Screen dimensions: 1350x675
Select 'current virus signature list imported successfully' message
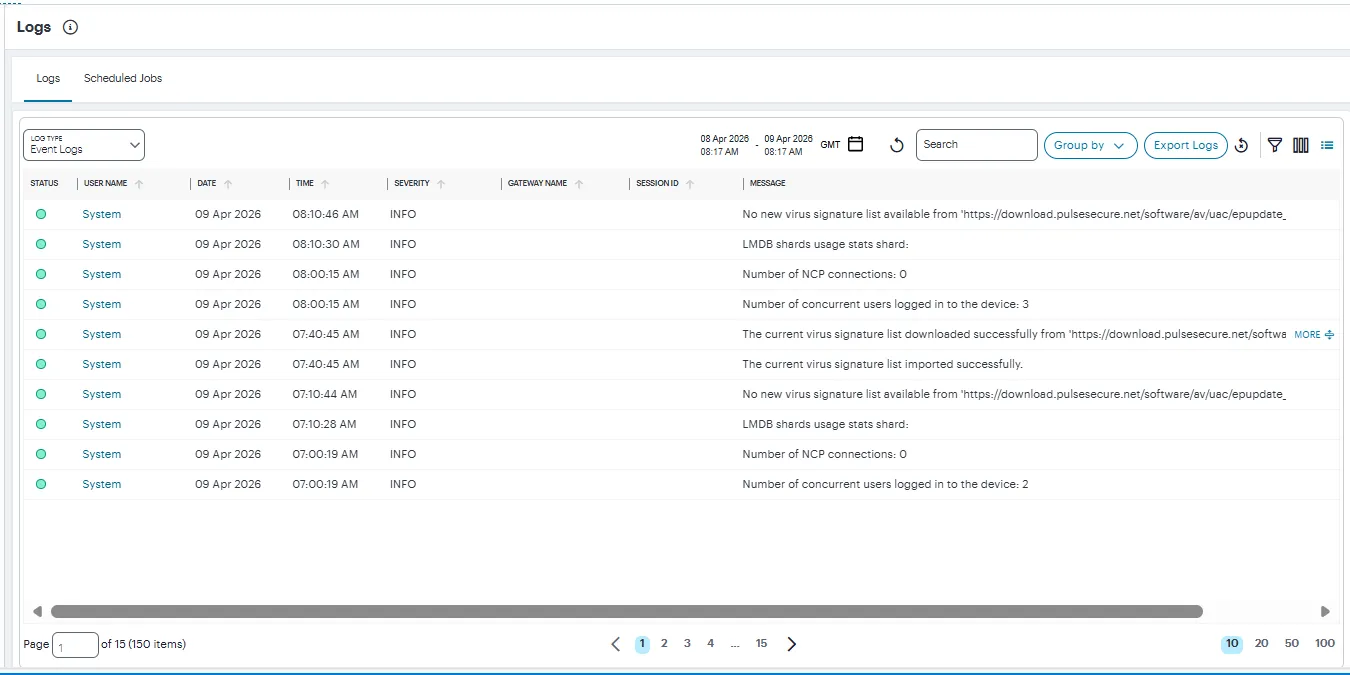882,364
